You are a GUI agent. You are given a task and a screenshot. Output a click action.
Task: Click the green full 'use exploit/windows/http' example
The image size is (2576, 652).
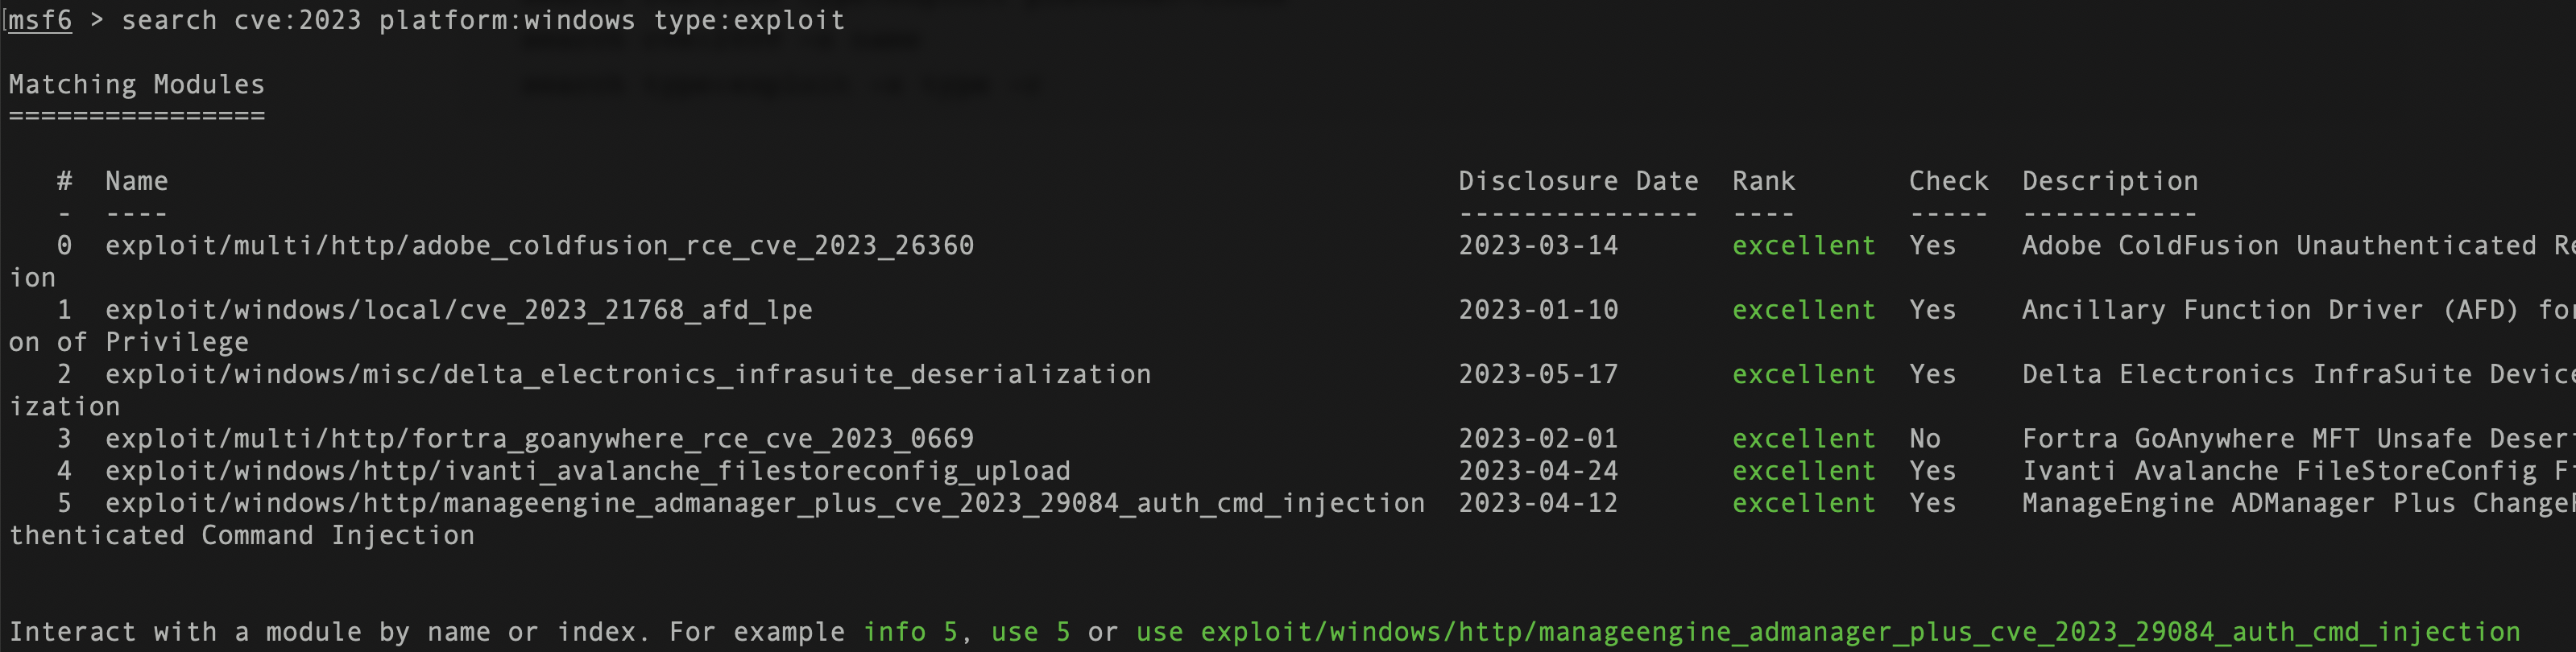point(1828,632)
